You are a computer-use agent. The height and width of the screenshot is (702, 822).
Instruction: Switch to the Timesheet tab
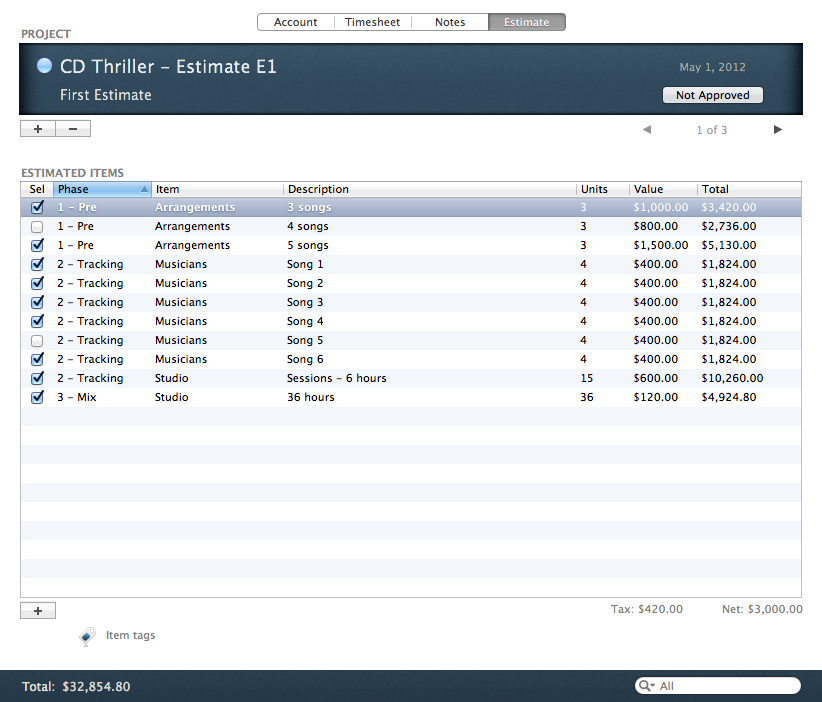pyautogui.click(x=371, y=22)
